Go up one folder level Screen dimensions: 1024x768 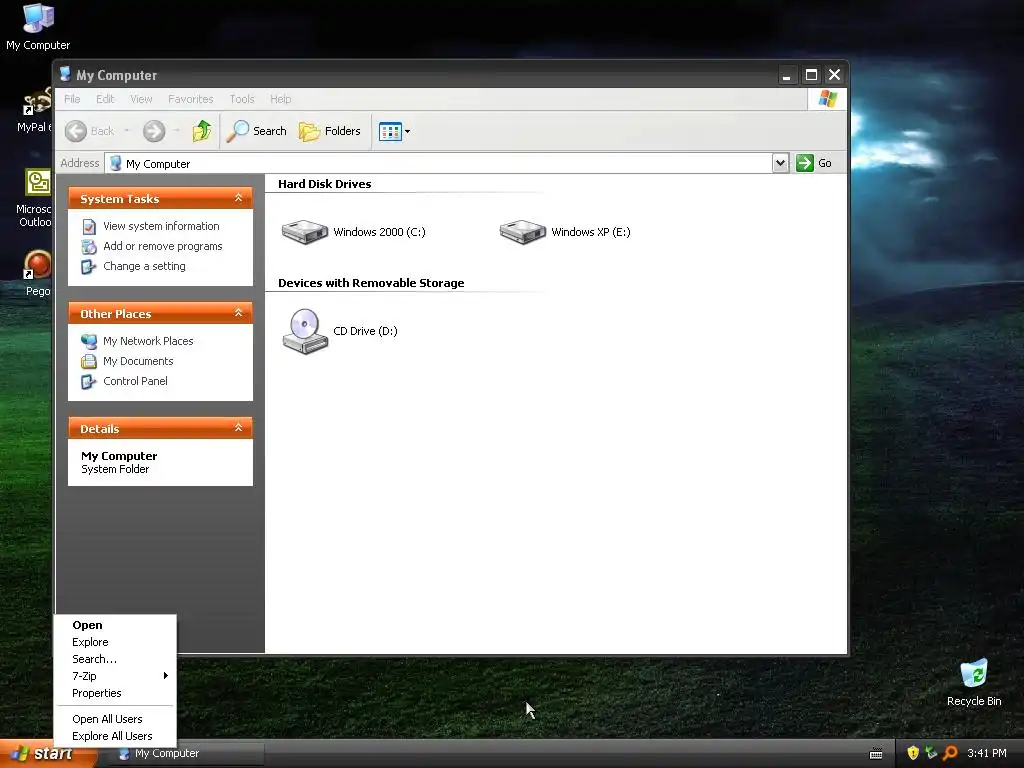pyautogui.click(x=202, y=131)
